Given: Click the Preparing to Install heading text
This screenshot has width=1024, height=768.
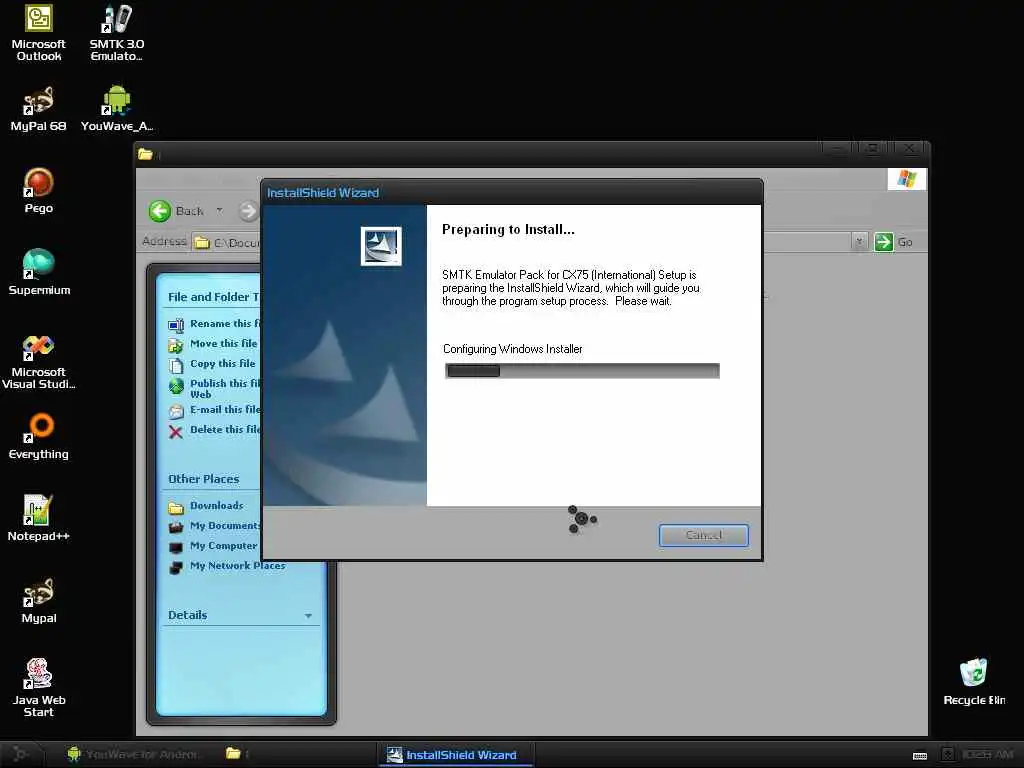Looking at the screenshot, I should click(508, 229).
